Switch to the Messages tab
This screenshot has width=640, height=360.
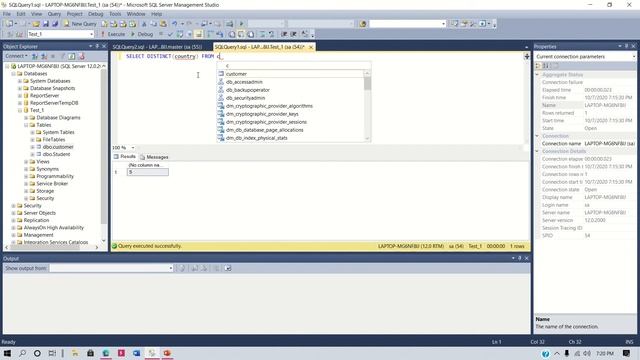154,157
